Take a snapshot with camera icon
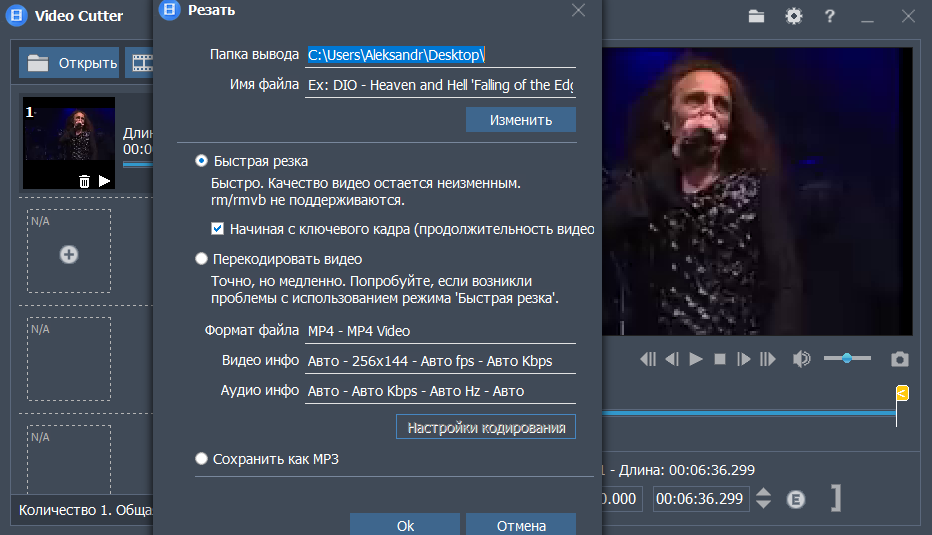The image size is (932, 535). 900,359
